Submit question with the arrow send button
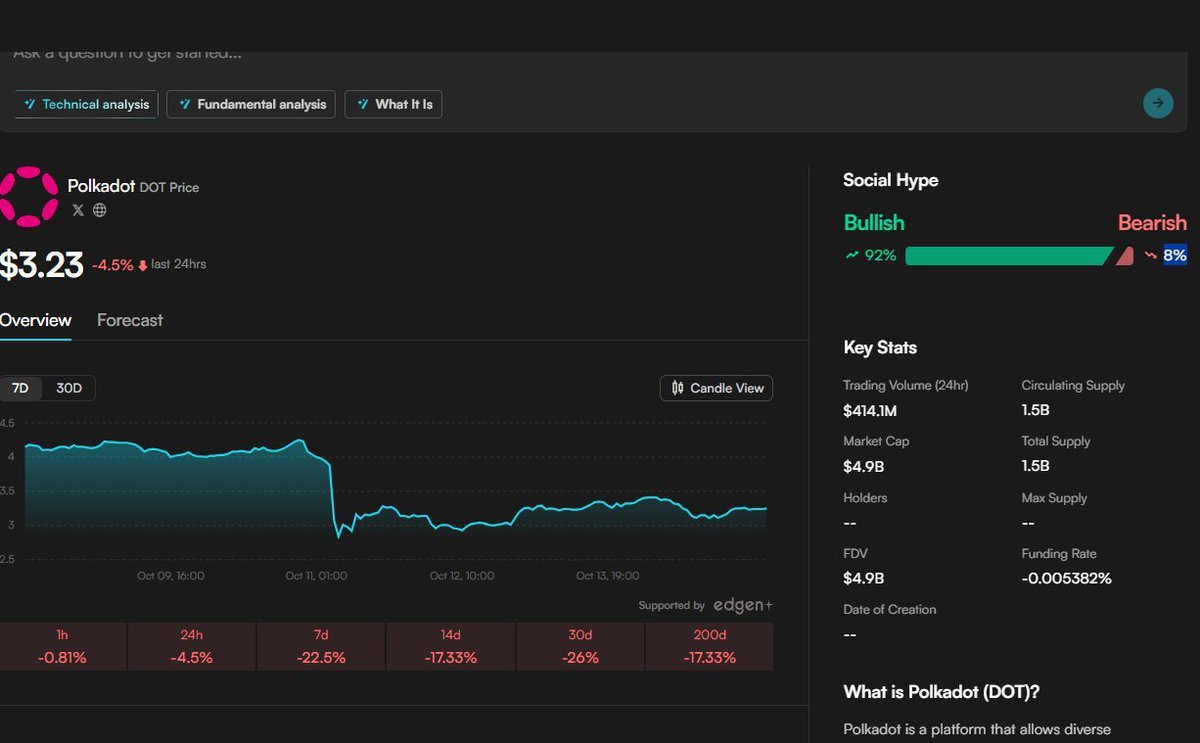The width and height of the screenshot is (1200, 743). (x=1158, y=102)
